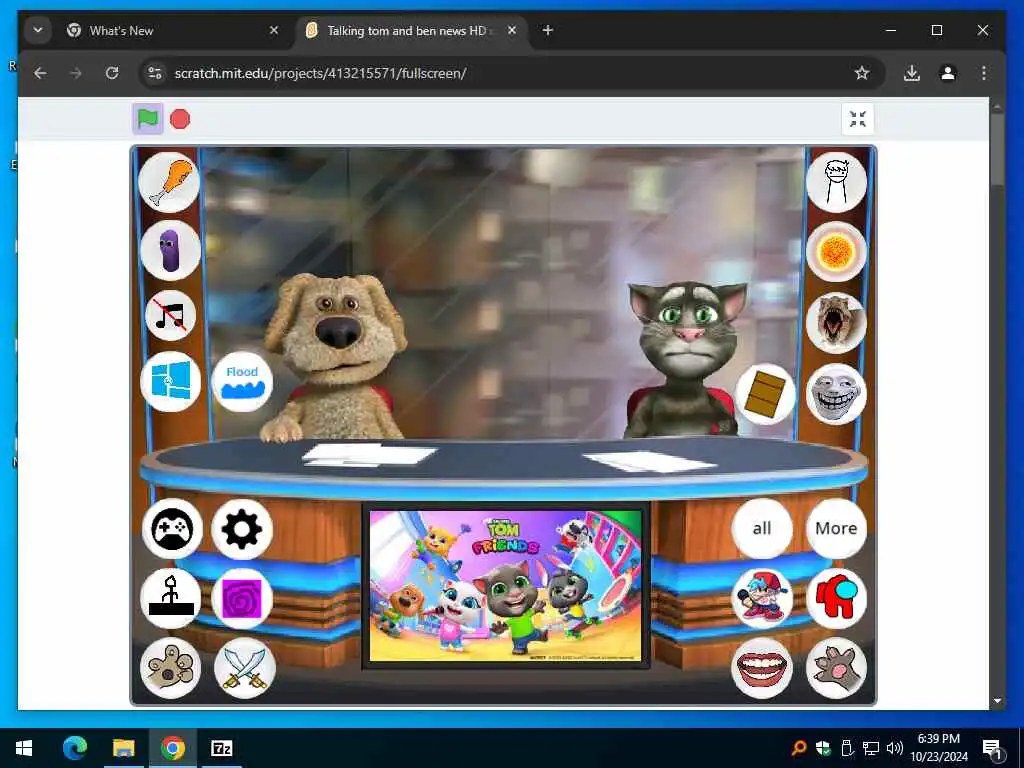The height and width of the screenshot is (768, 1024).
Task: Open Chrome three-dot menu
Action: (x=984, y=73)
